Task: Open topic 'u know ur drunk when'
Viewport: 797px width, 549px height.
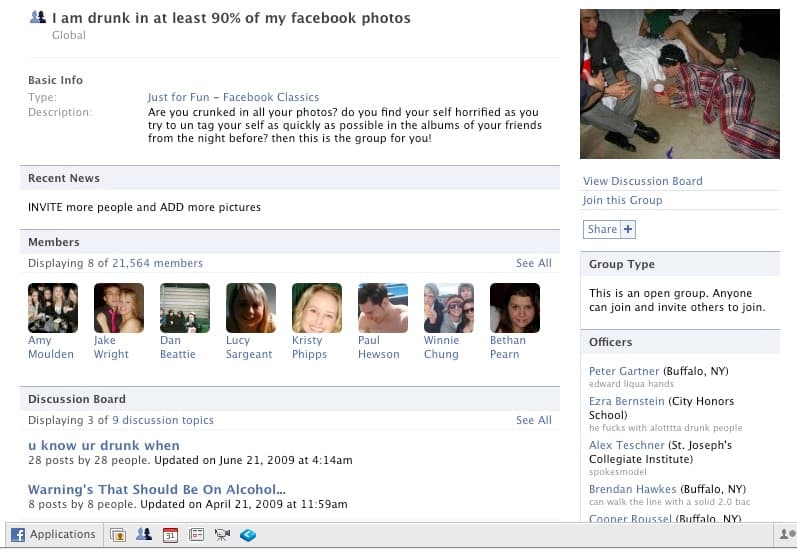Action: (x=104, y=445)
